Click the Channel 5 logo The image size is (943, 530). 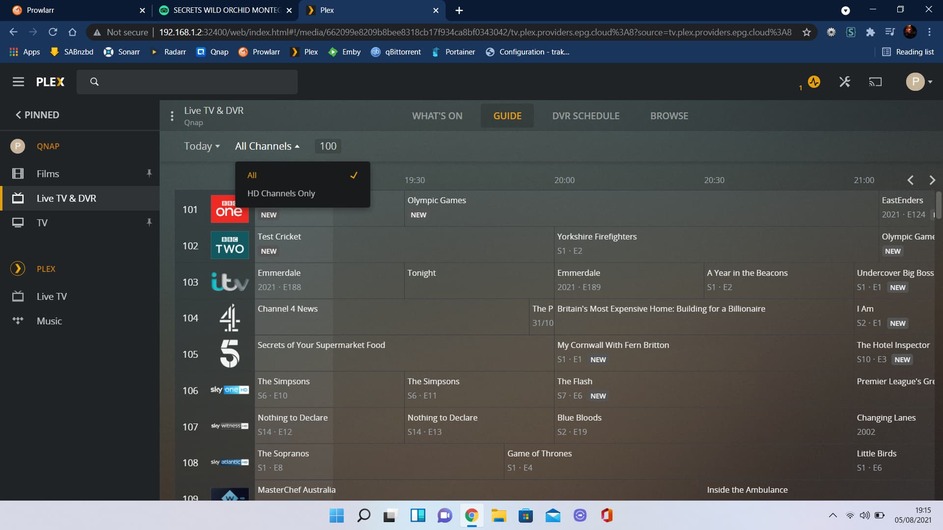point(230,354)
